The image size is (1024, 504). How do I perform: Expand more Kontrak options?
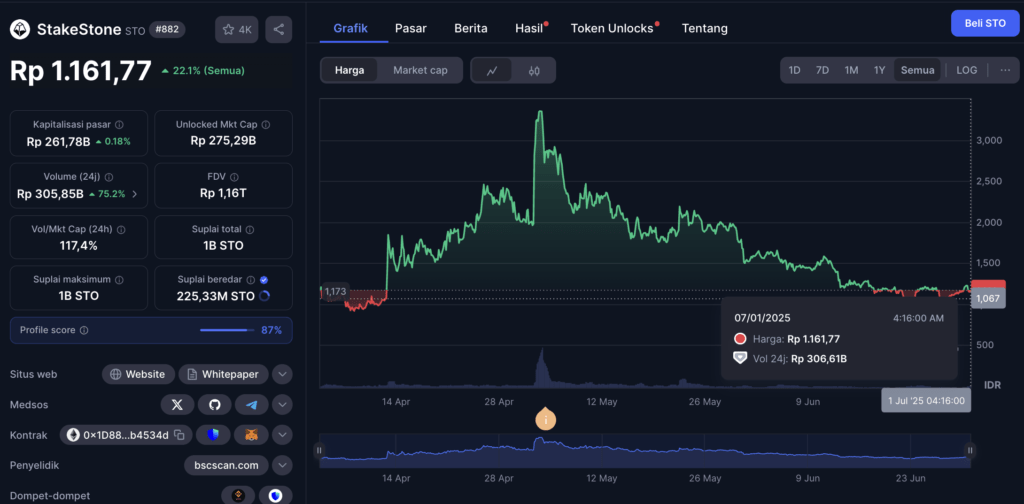282,435
